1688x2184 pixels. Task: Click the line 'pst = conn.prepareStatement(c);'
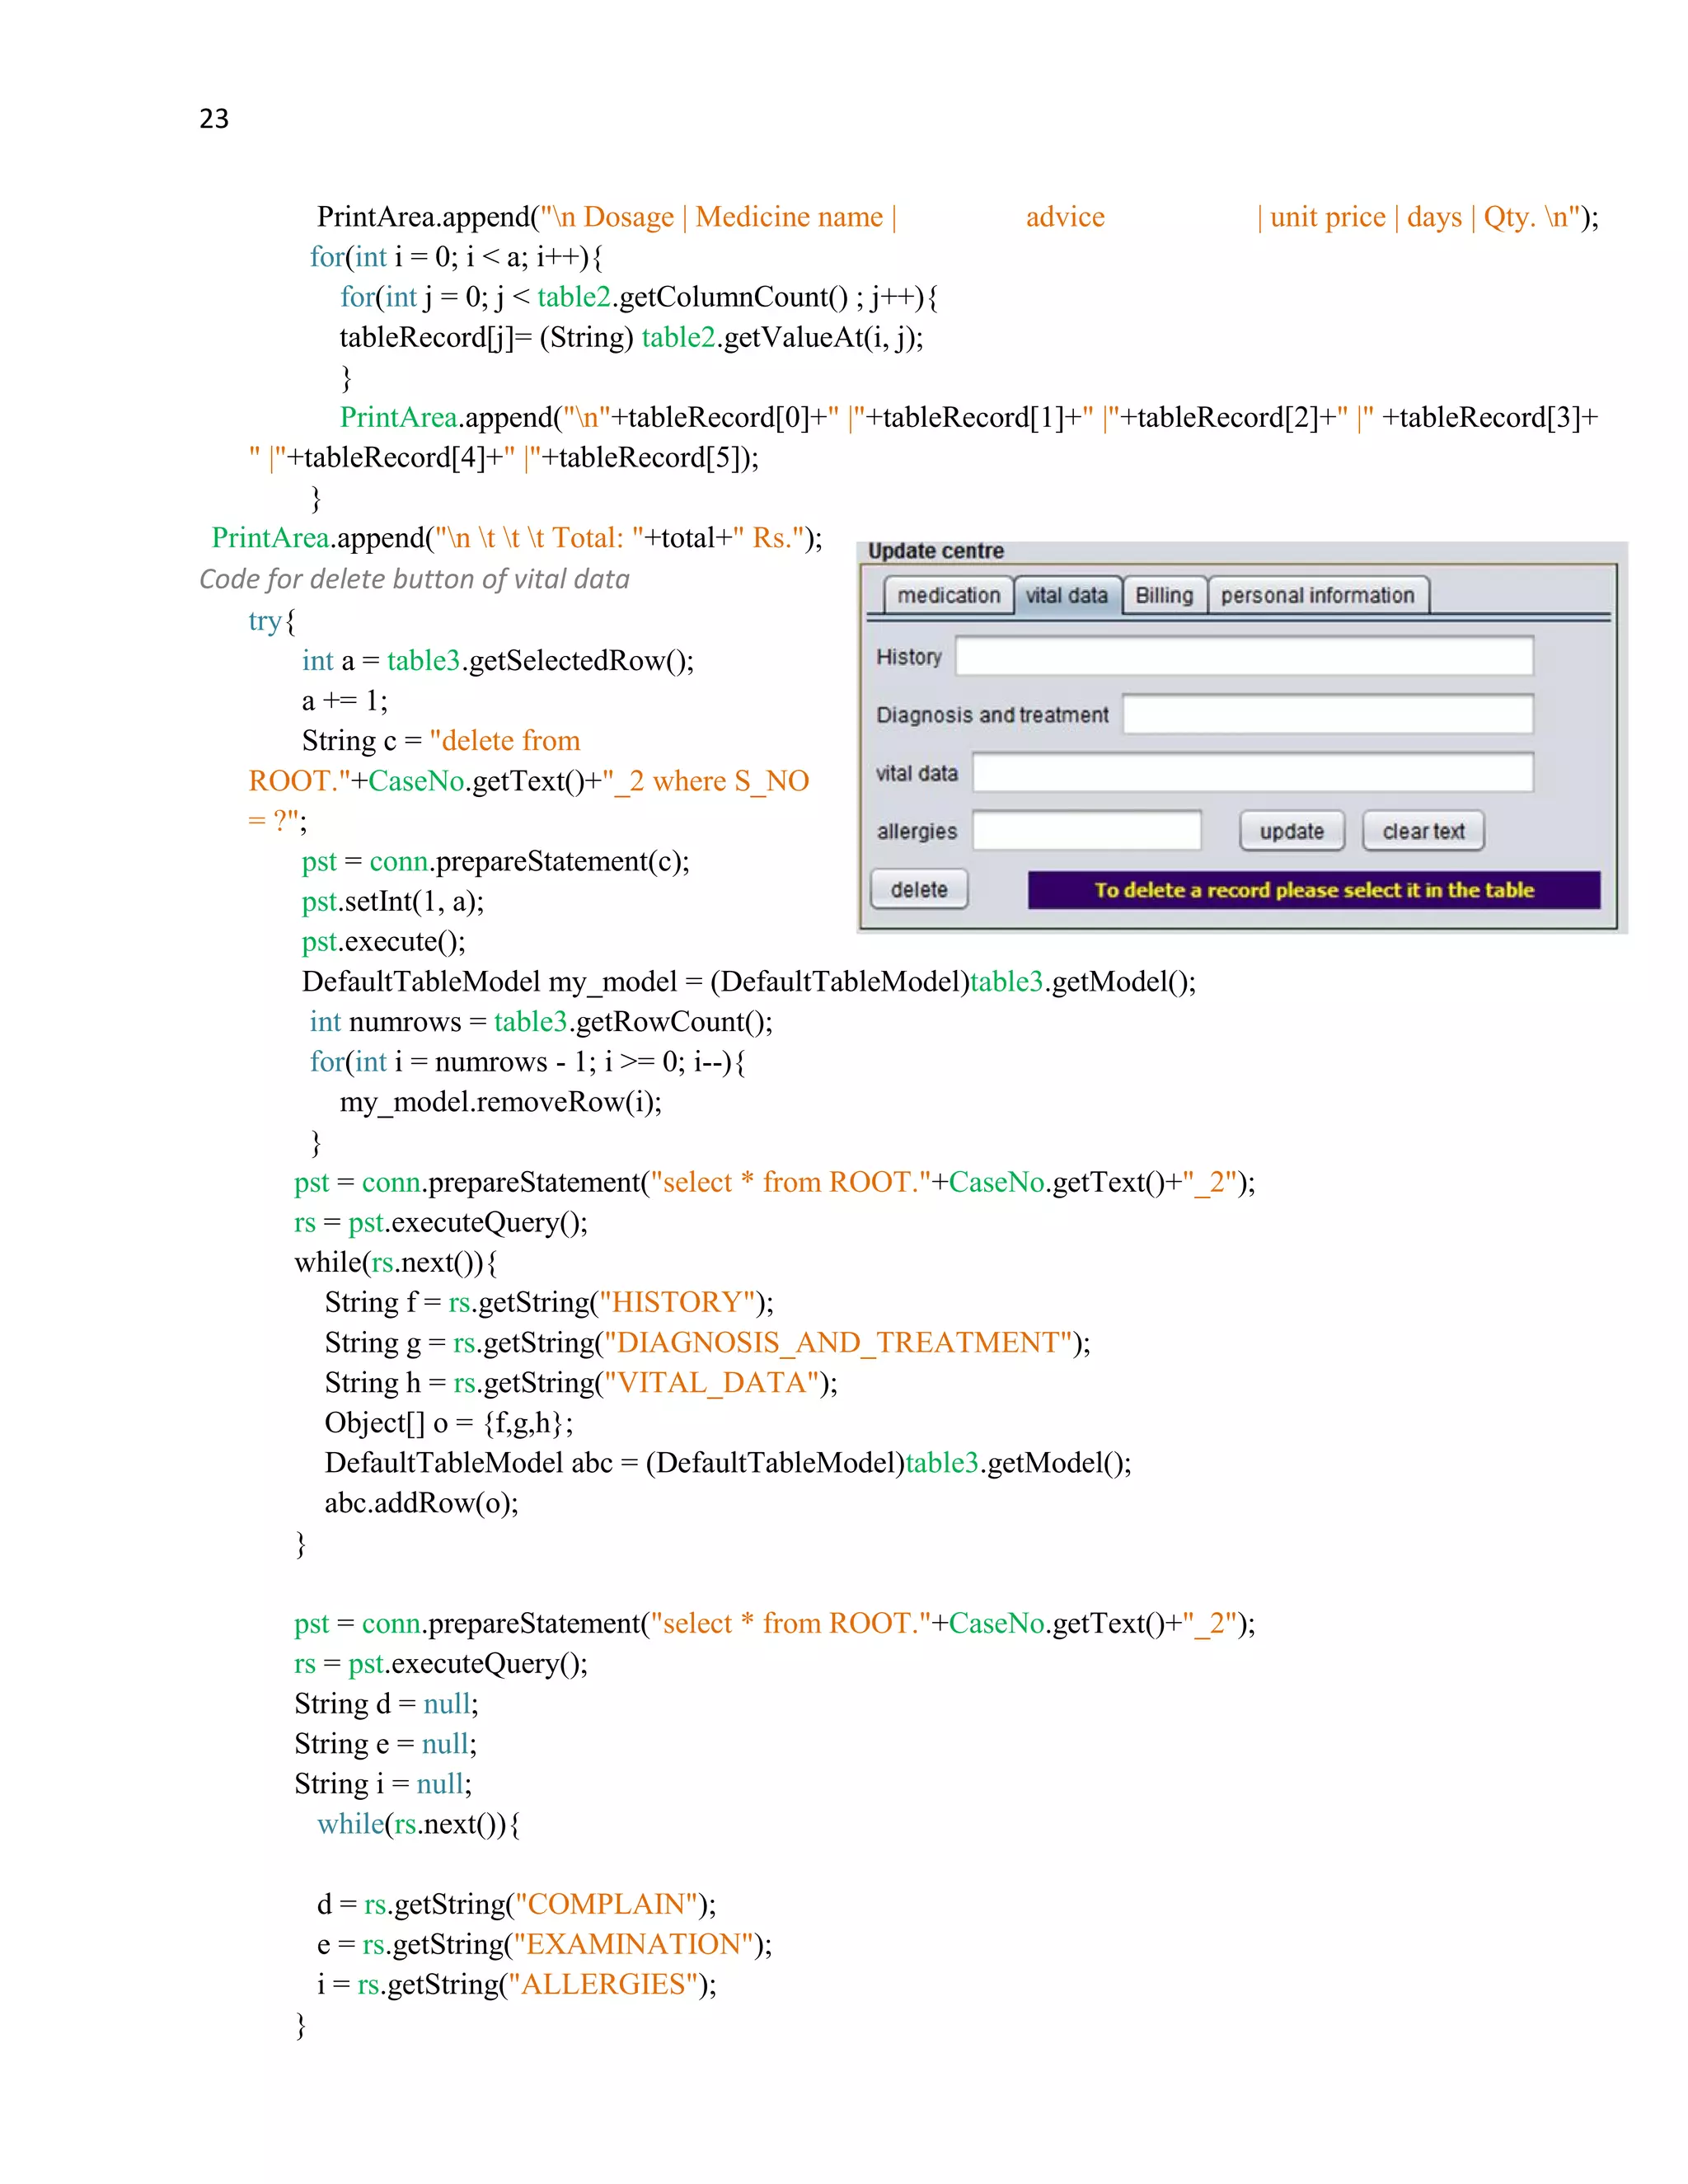coord(496,862)
